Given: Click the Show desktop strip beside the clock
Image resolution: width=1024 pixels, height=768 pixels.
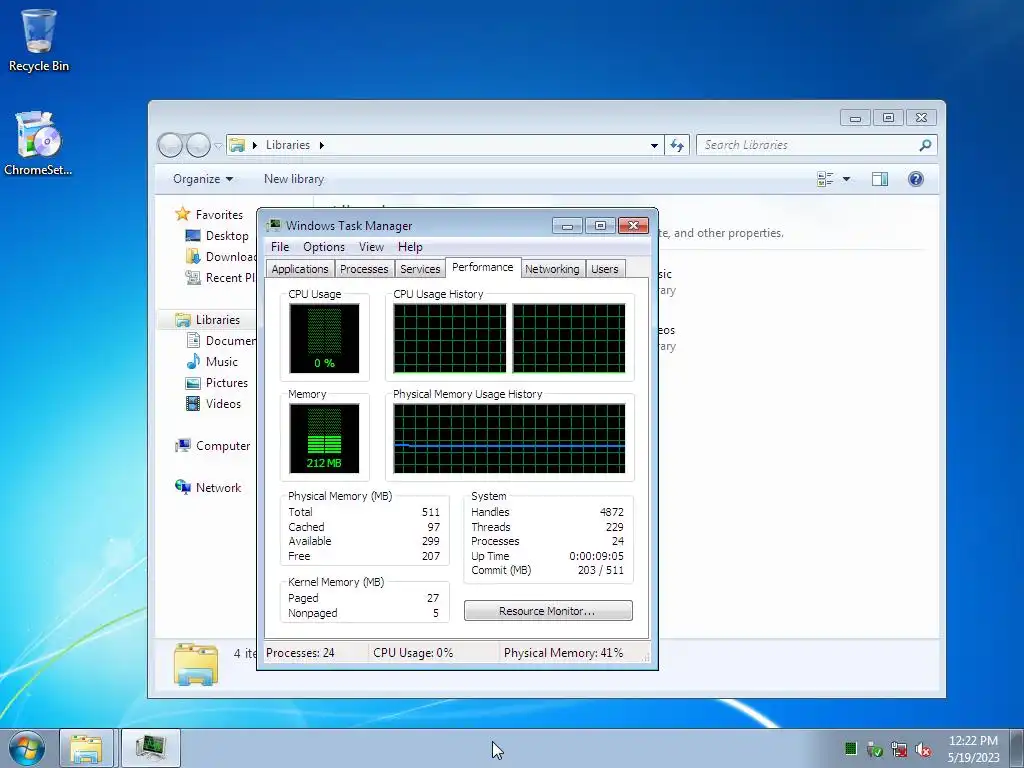Looking at the screenshot, I should coord(1017,748).
